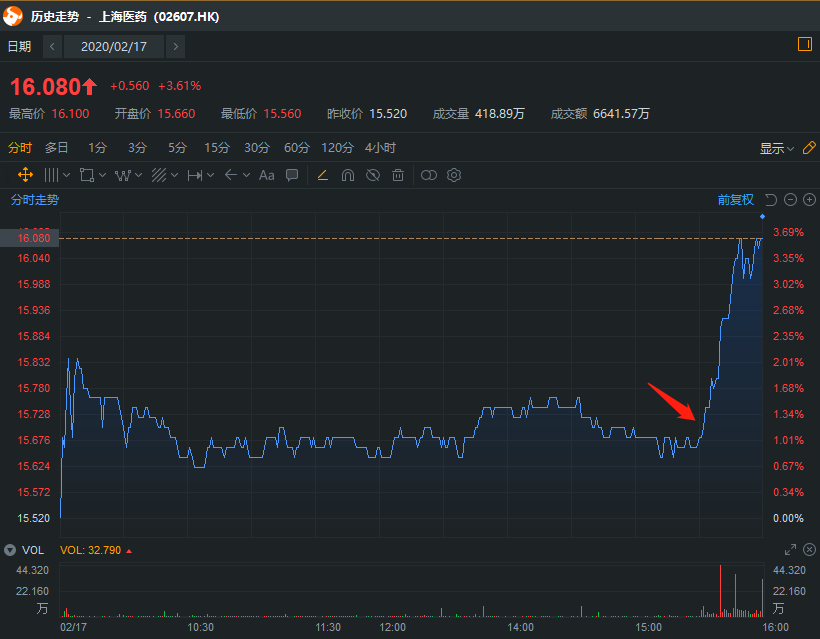The height and width of the screenshot is (639, 820).
Task: Open the orange edit pencil at top right
Action: 809,148
